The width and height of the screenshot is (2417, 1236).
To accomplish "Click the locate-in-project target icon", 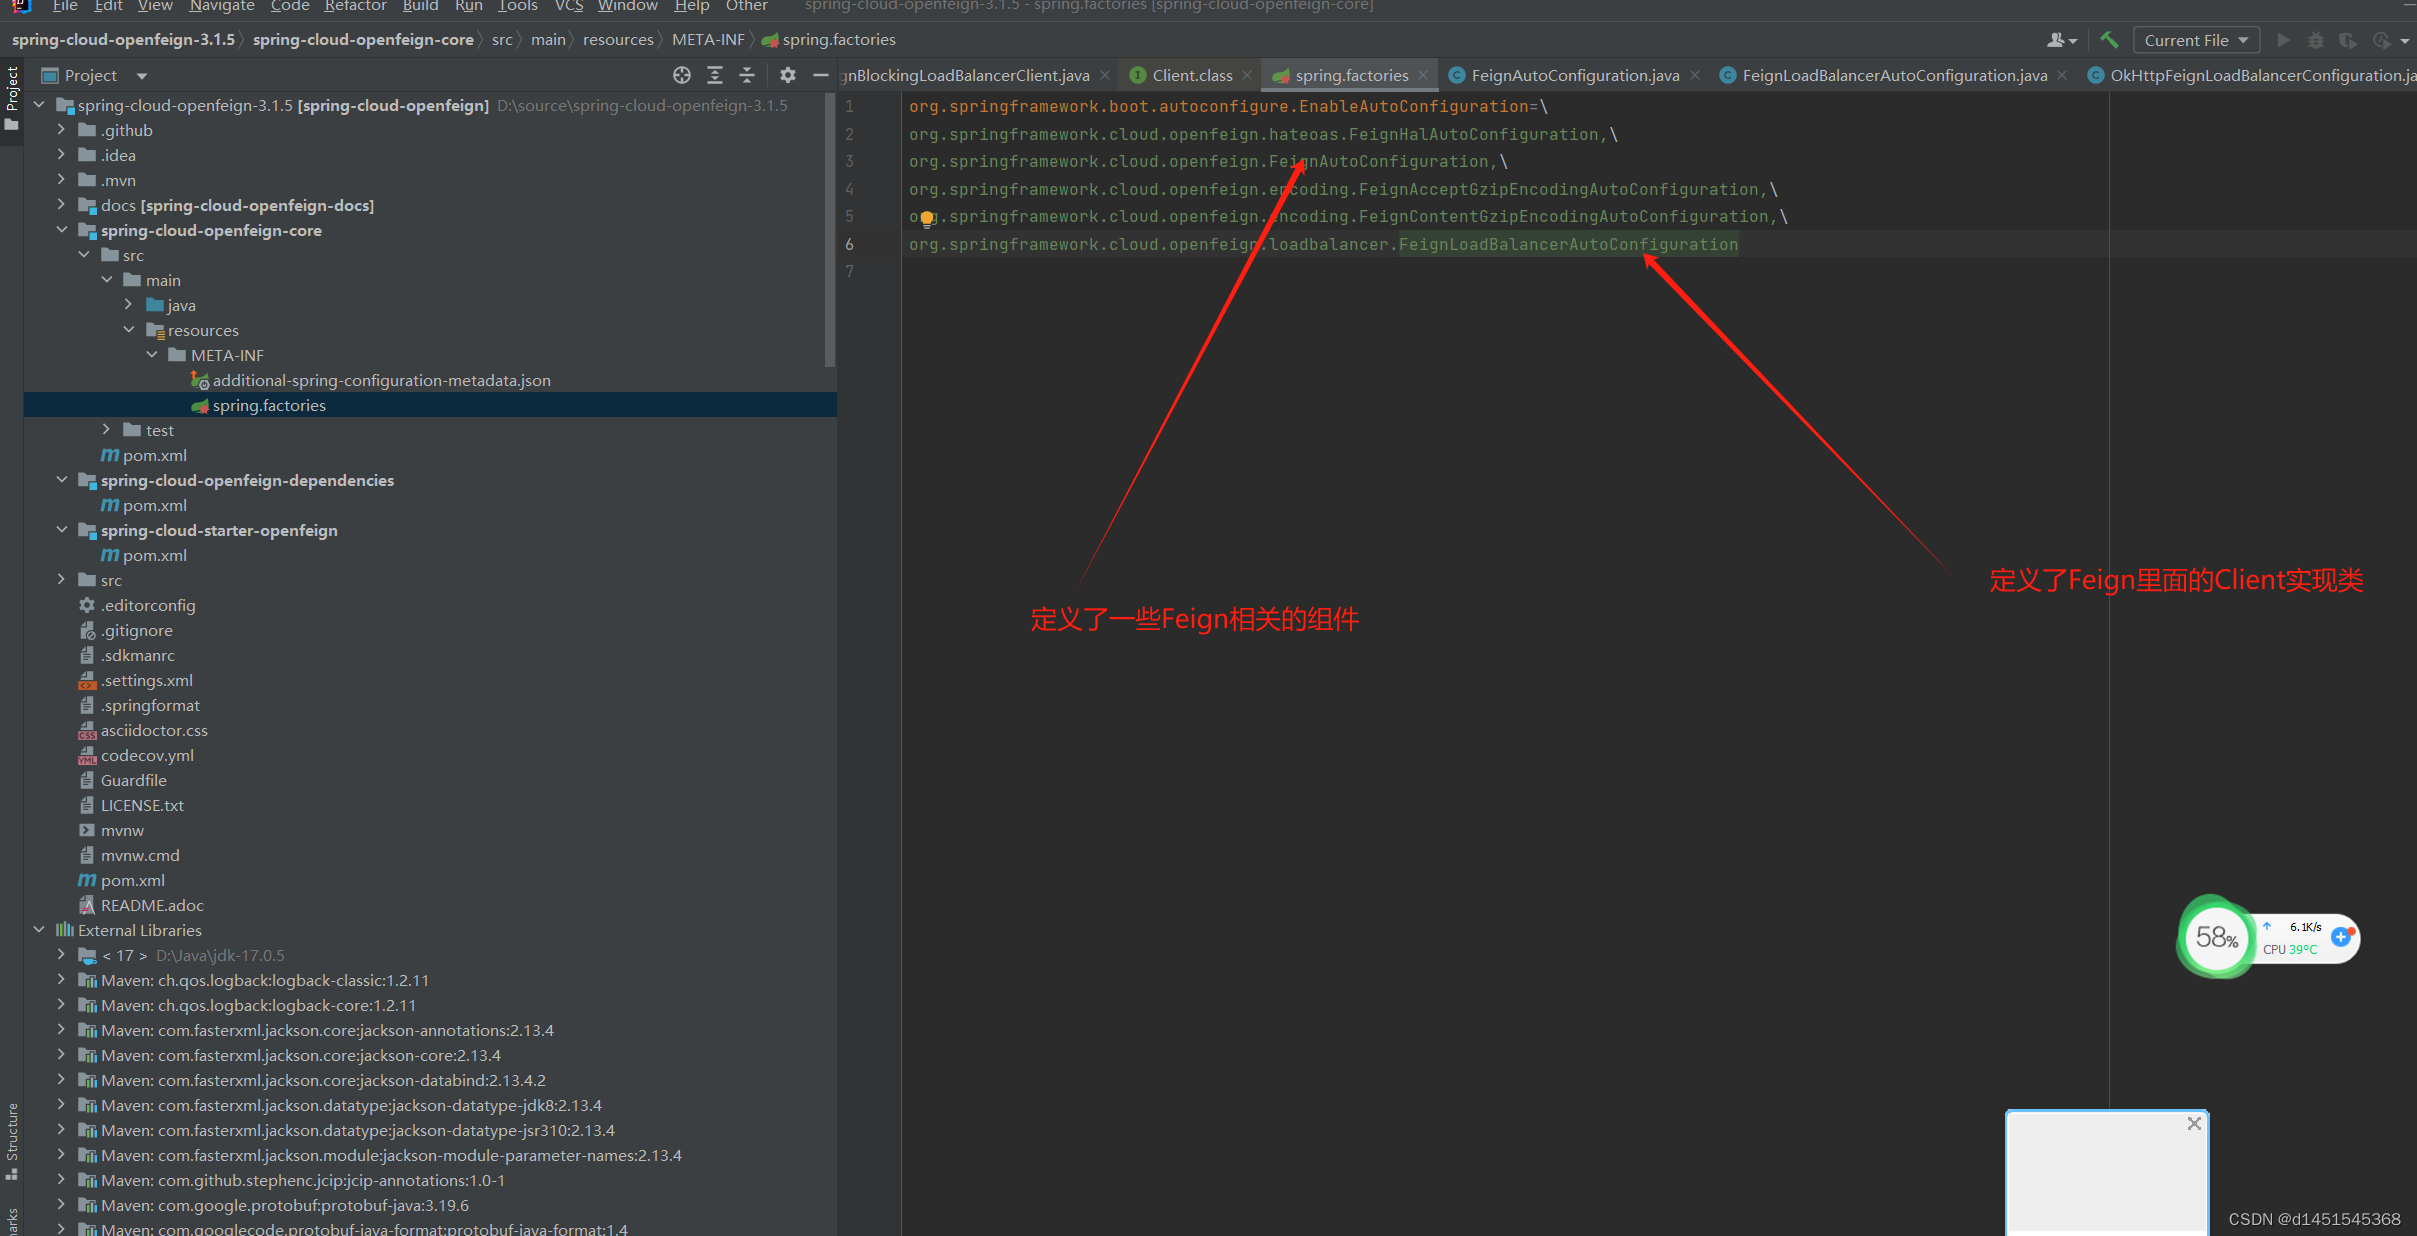I will point(682,75).
